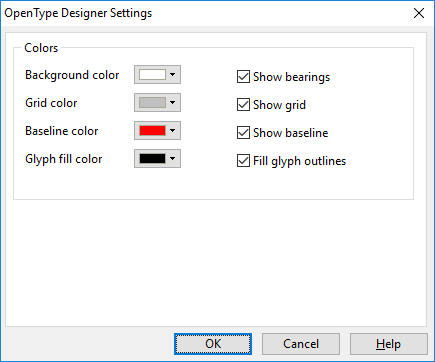Click the Grid color label

click(51, 103)
